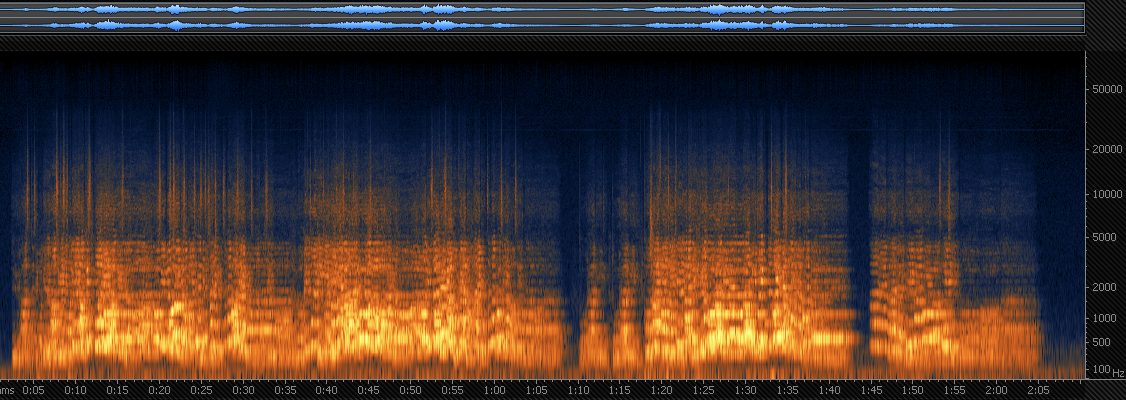Click the 1:45 time ruler label

coord(871,390)
